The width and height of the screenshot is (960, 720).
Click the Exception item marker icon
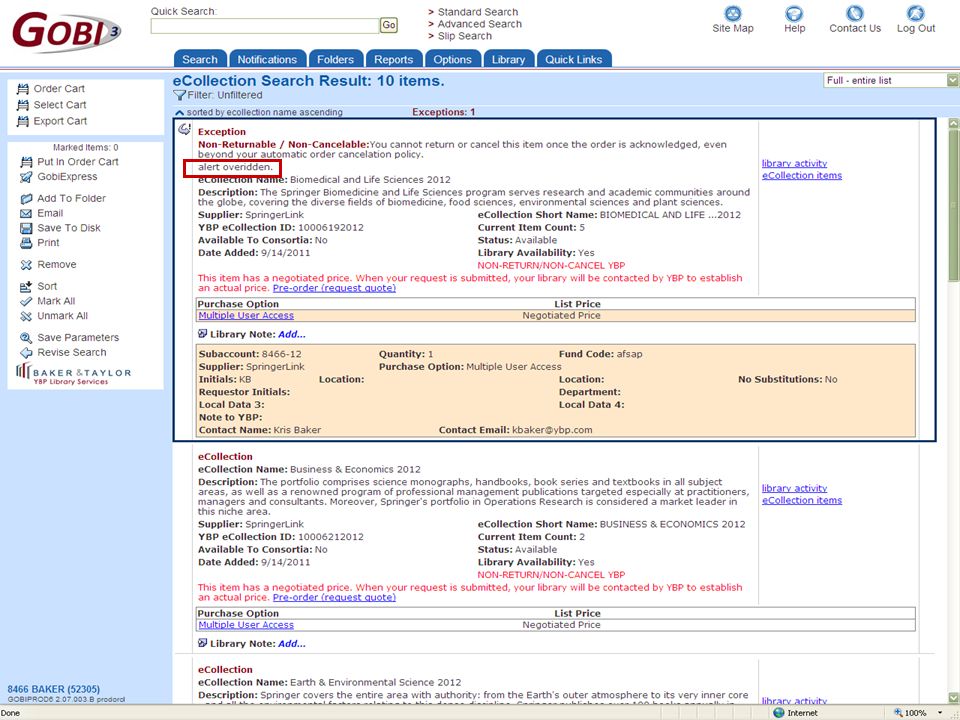pos(184,129)
